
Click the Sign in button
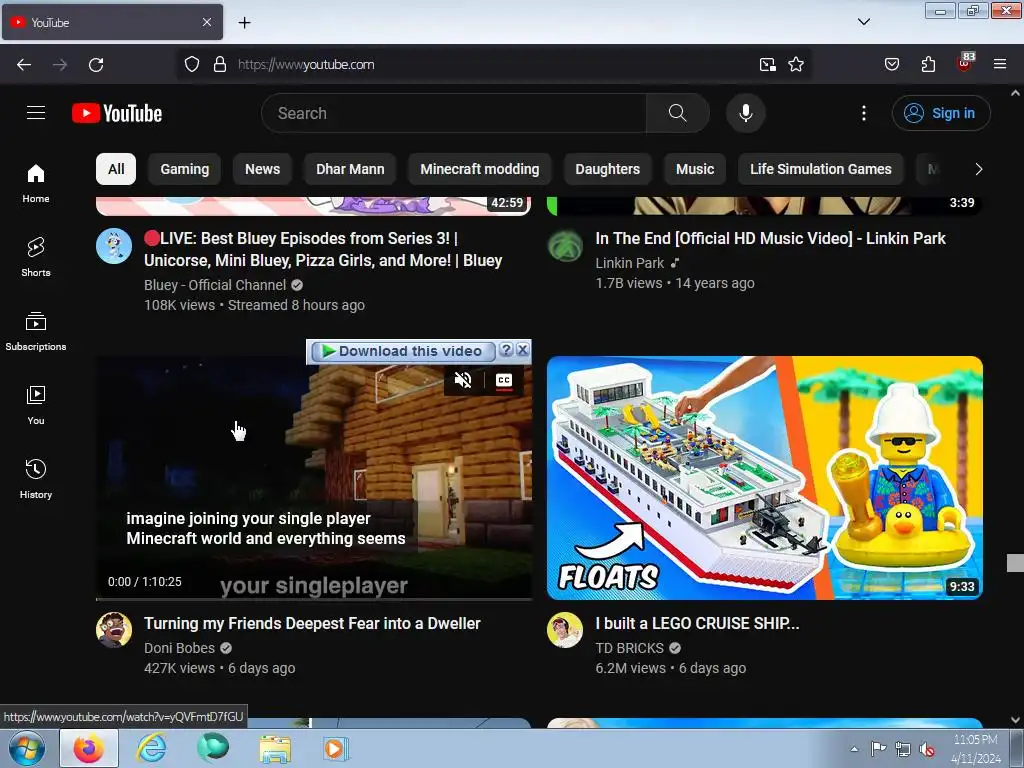(940, 113)
